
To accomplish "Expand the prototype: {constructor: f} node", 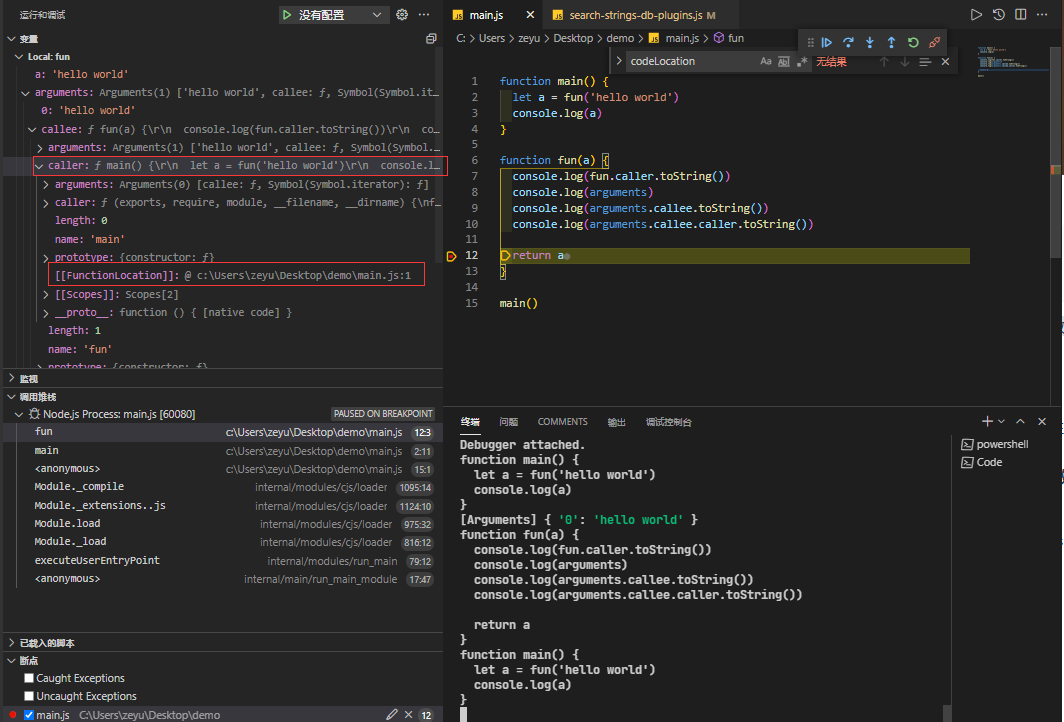I will tap(47, 258).
